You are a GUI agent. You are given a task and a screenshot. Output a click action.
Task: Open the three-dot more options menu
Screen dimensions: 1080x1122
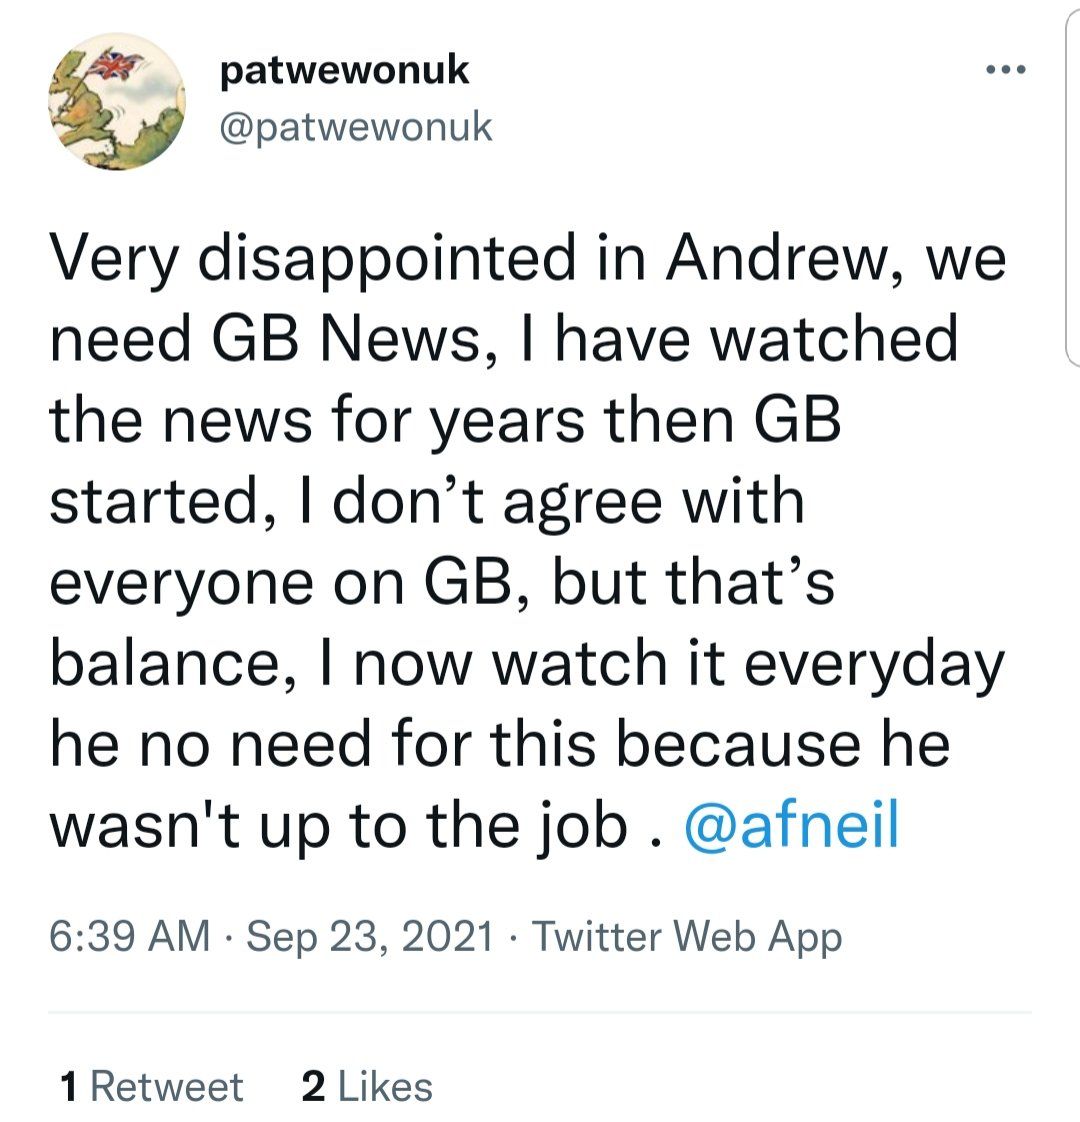tap(1005, 70)
